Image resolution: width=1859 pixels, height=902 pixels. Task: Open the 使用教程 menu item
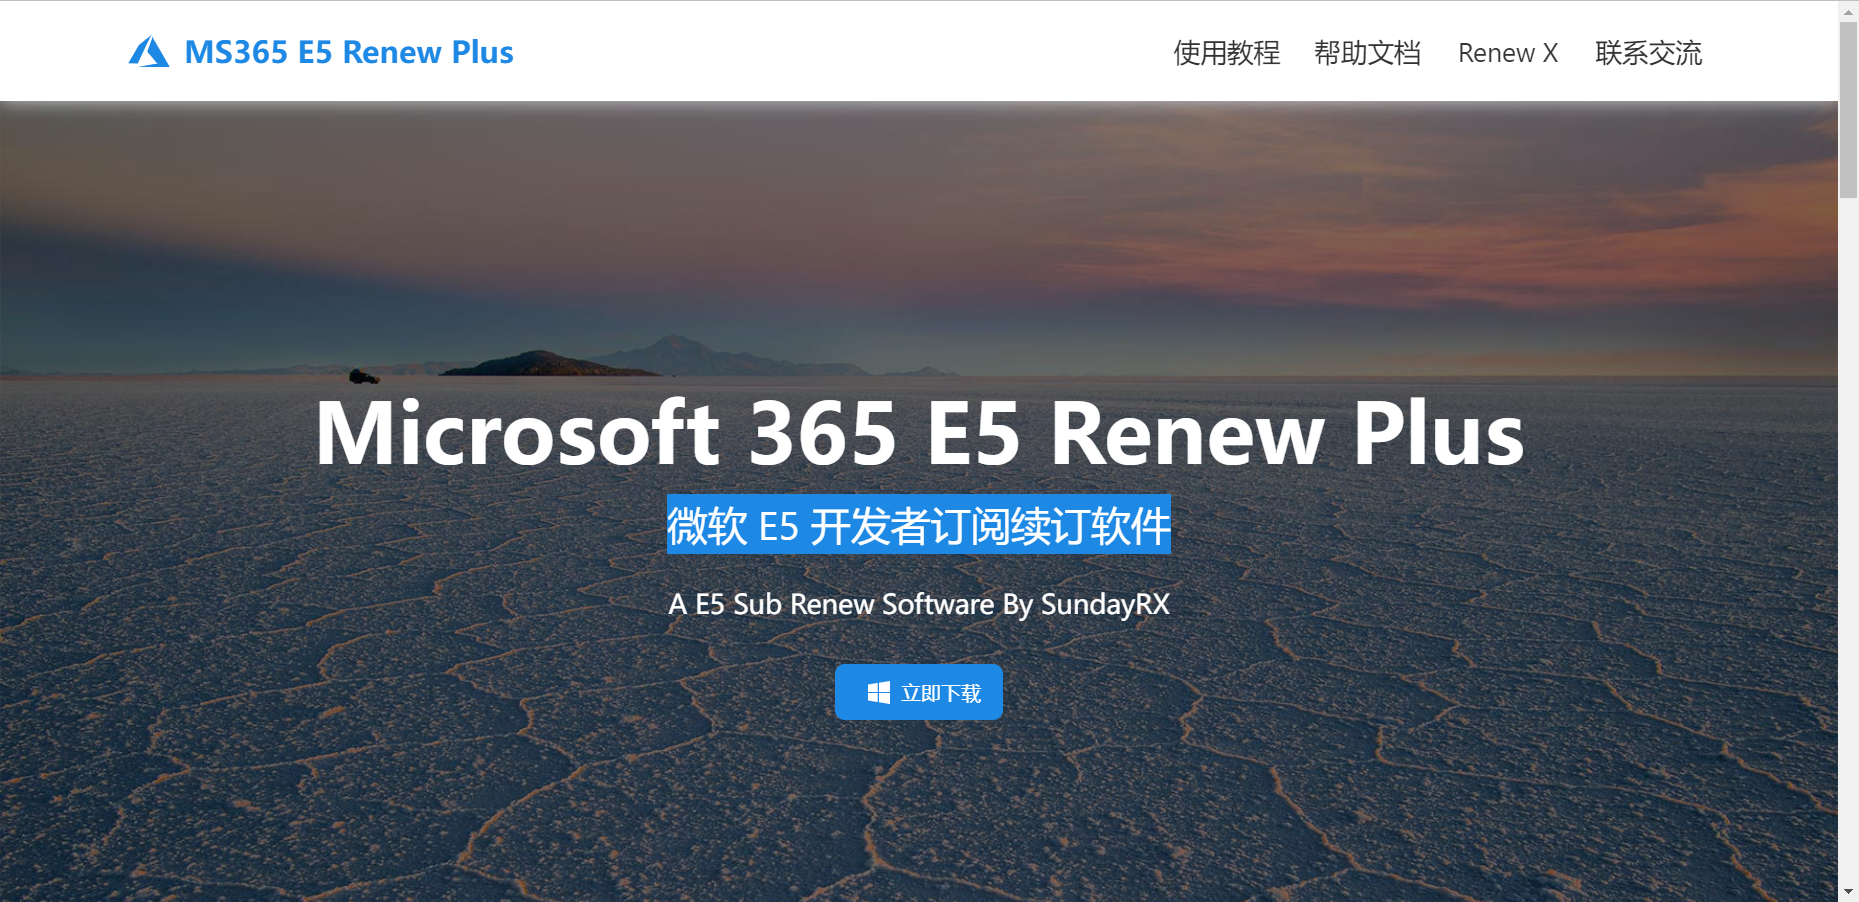(1227, 53)
